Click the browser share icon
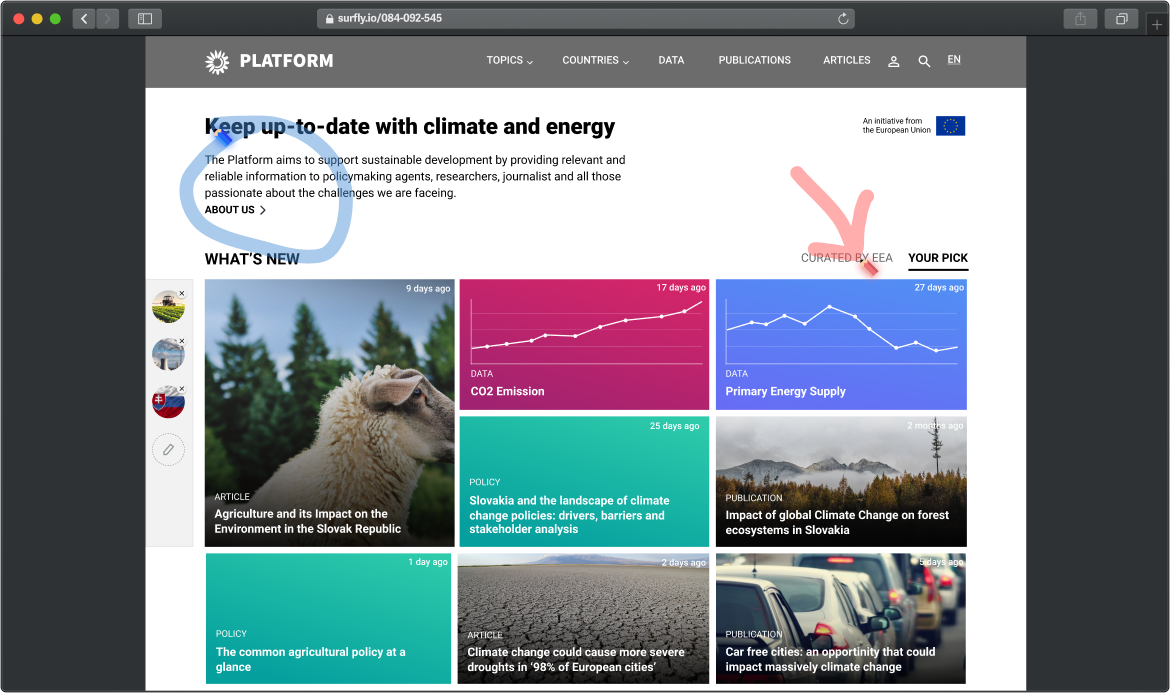This screenshot has height=693, width=1170. pos(1080,18)
